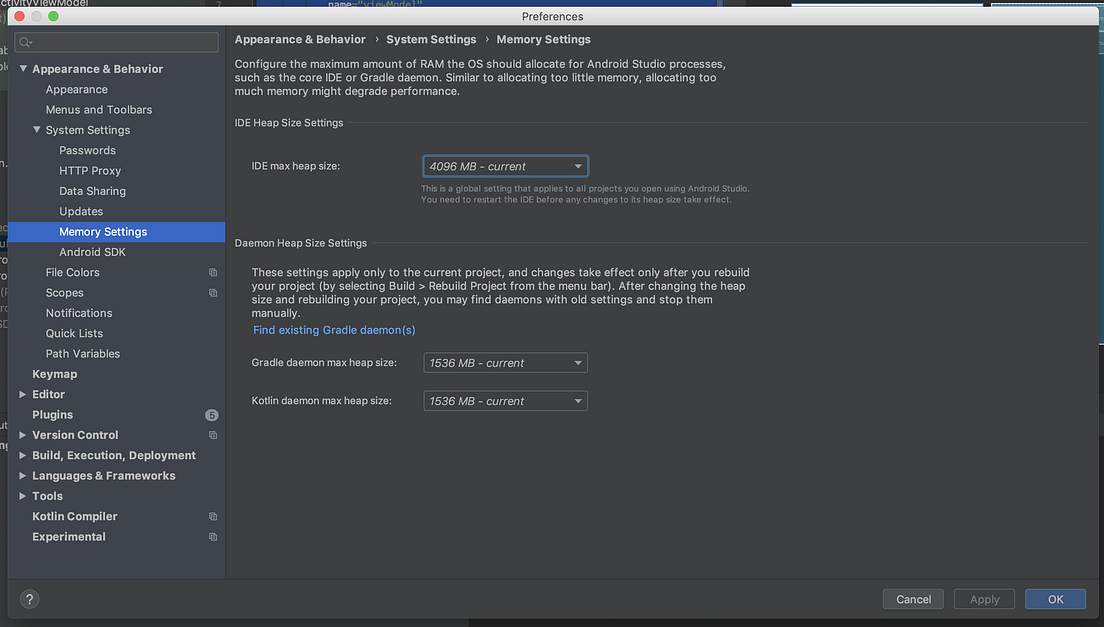Click the OK button
This screenshot has height=627, width=1104.
(x=1055, y=599)
